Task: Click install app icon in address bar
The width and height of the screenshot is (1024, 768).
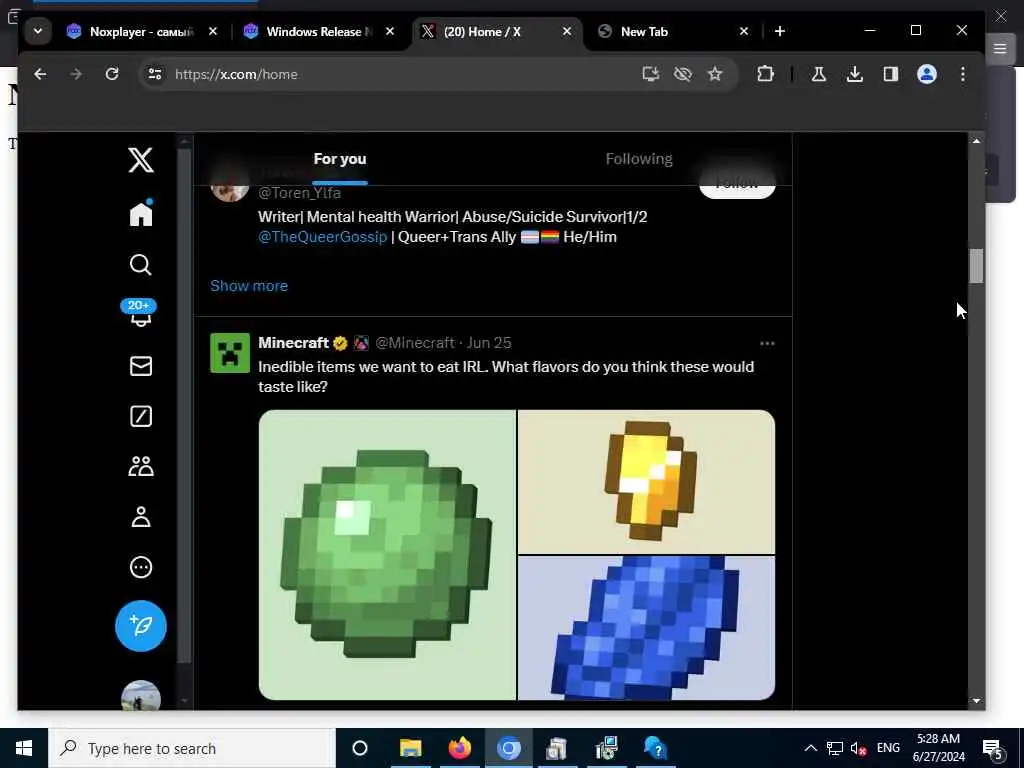Action: 650,74
